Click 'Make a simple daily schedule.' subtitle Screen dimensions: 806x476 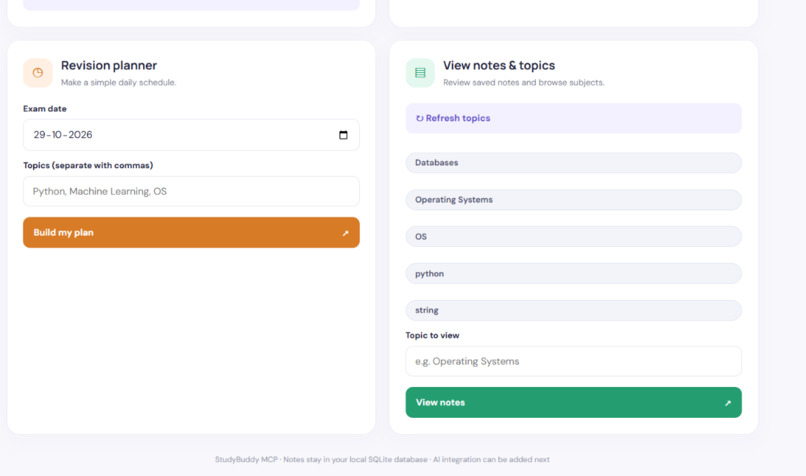(118, 82)
